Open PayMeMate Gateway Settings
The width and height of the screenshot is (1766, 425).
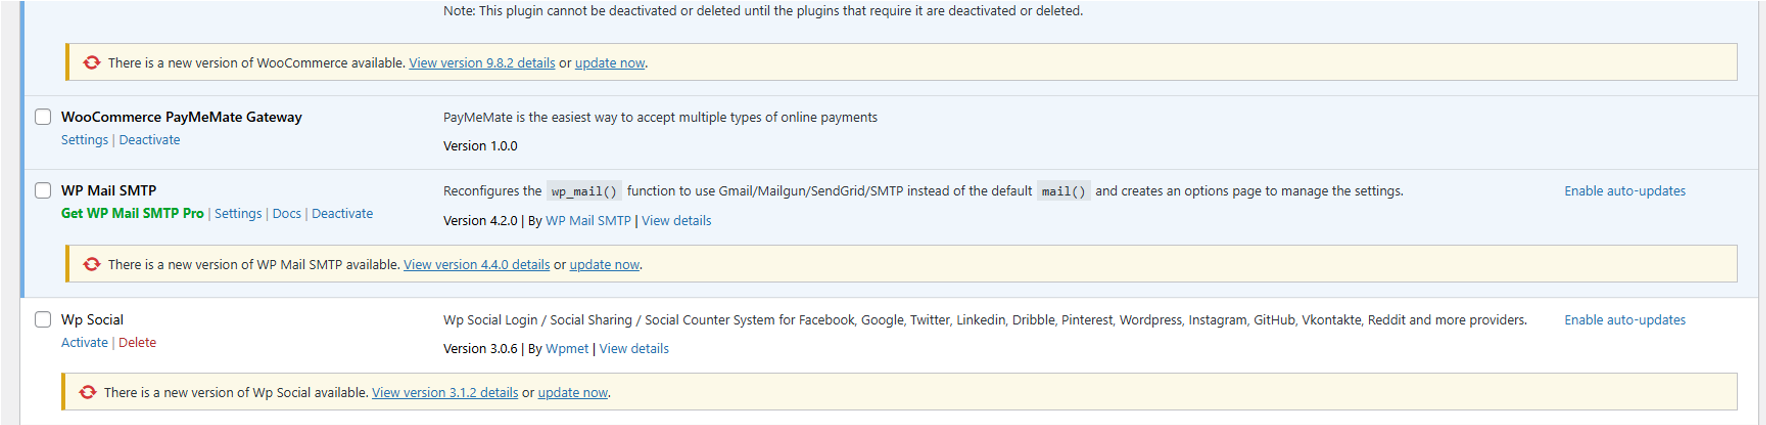(x=84, y=140)
